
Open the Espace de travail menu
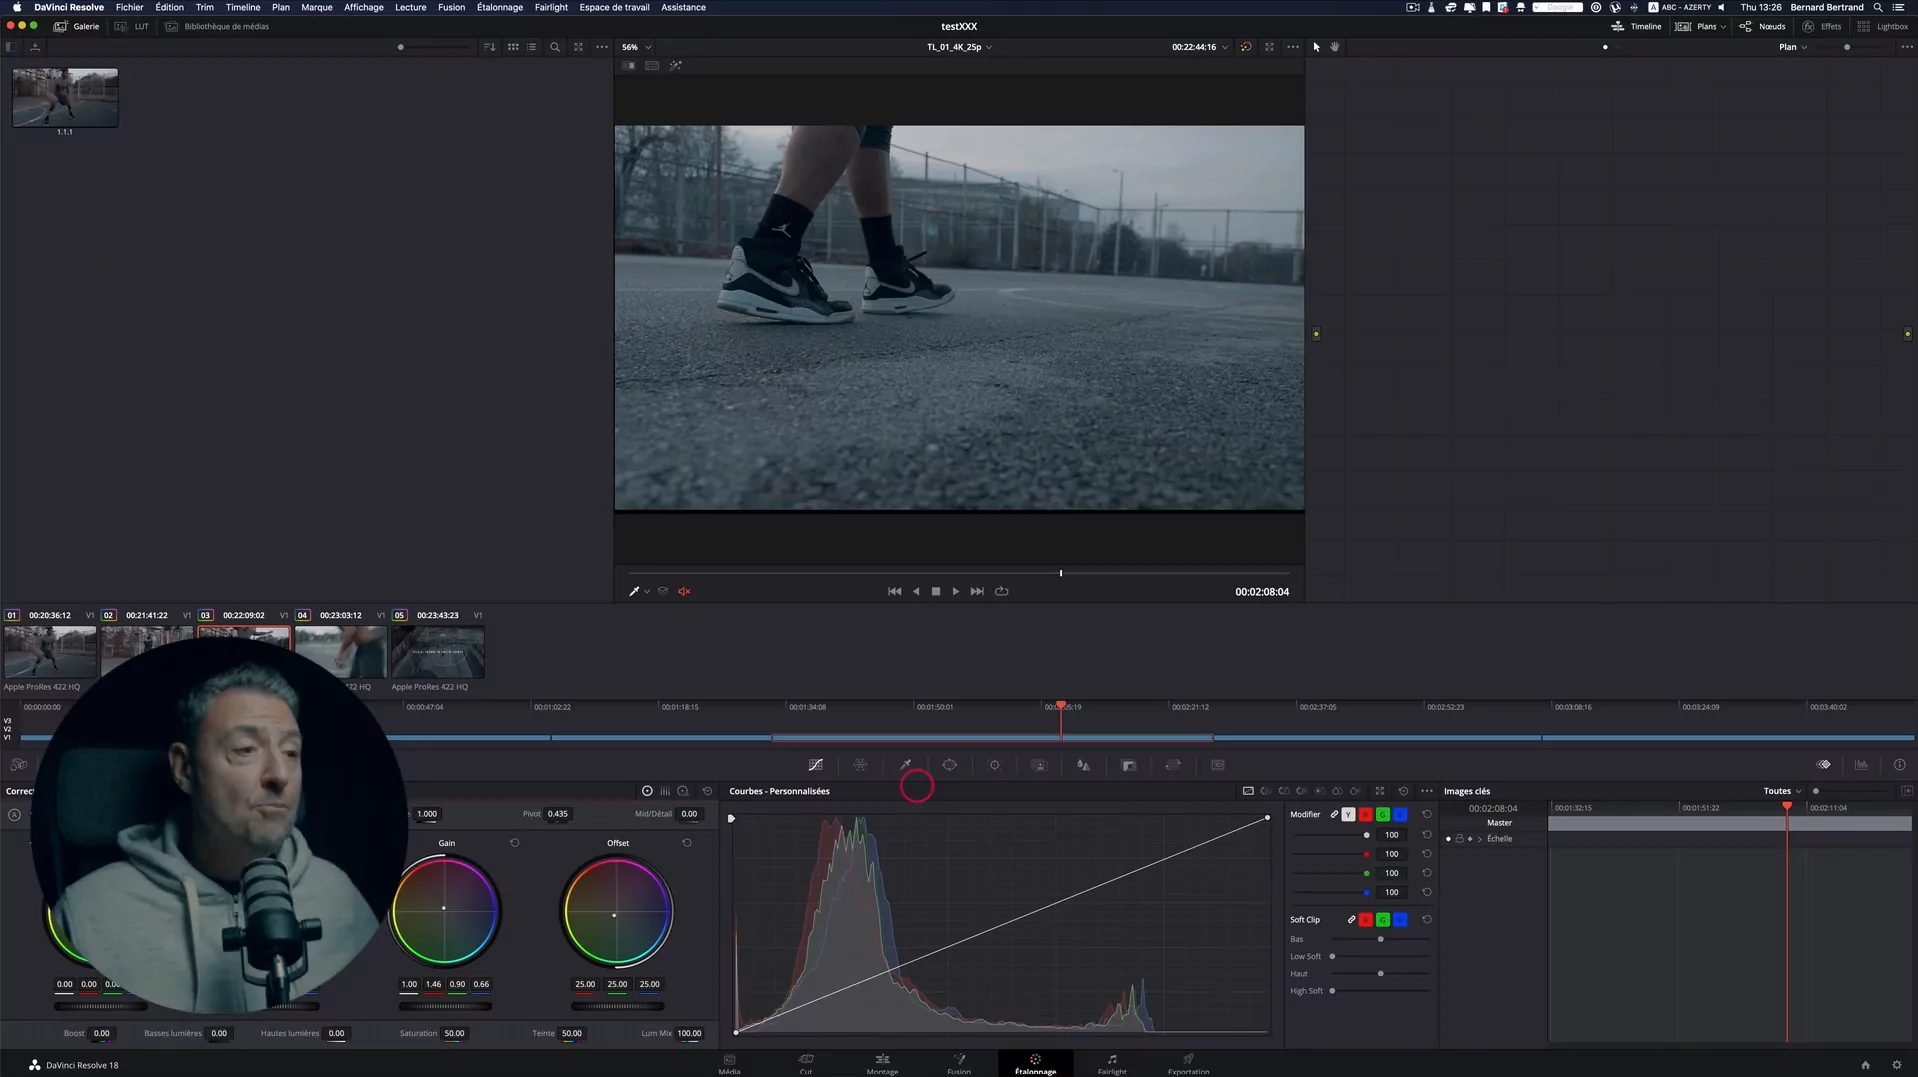pos(614,7)
